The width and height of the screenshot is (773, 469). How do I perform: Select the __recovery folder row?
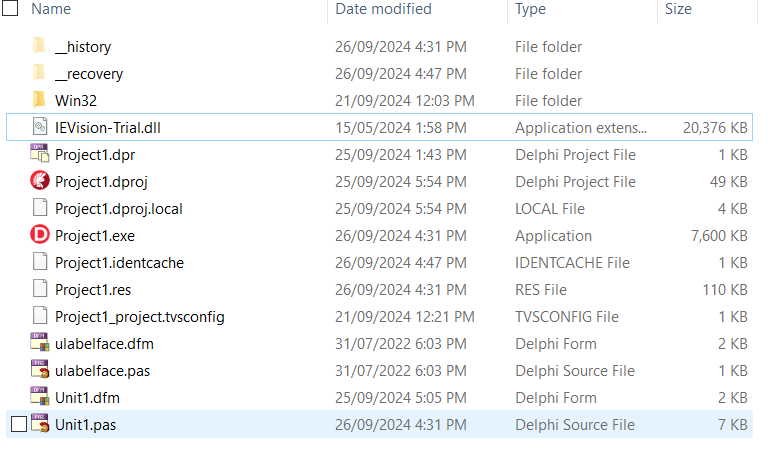(380, 73)
